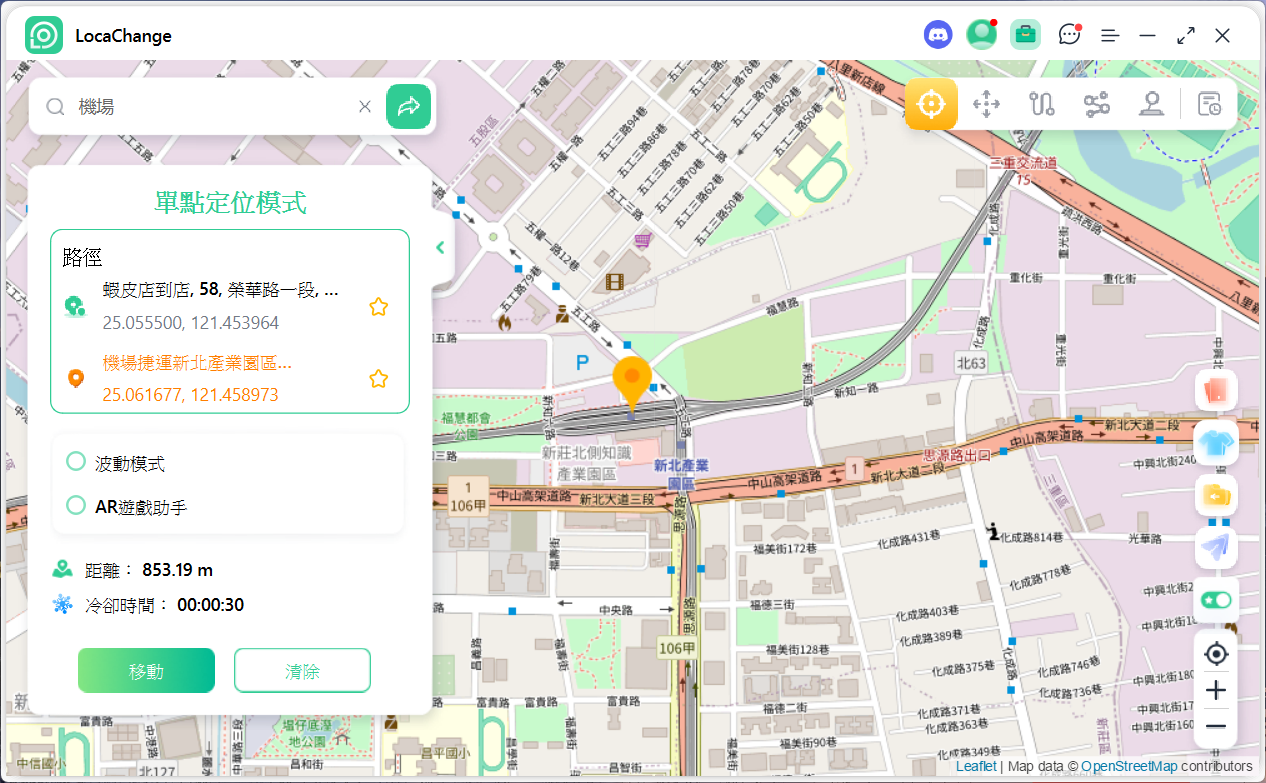
Task: Favorite the 蝦皮店到店 location star
Action: pyautogui.click(x=378, y=307)
